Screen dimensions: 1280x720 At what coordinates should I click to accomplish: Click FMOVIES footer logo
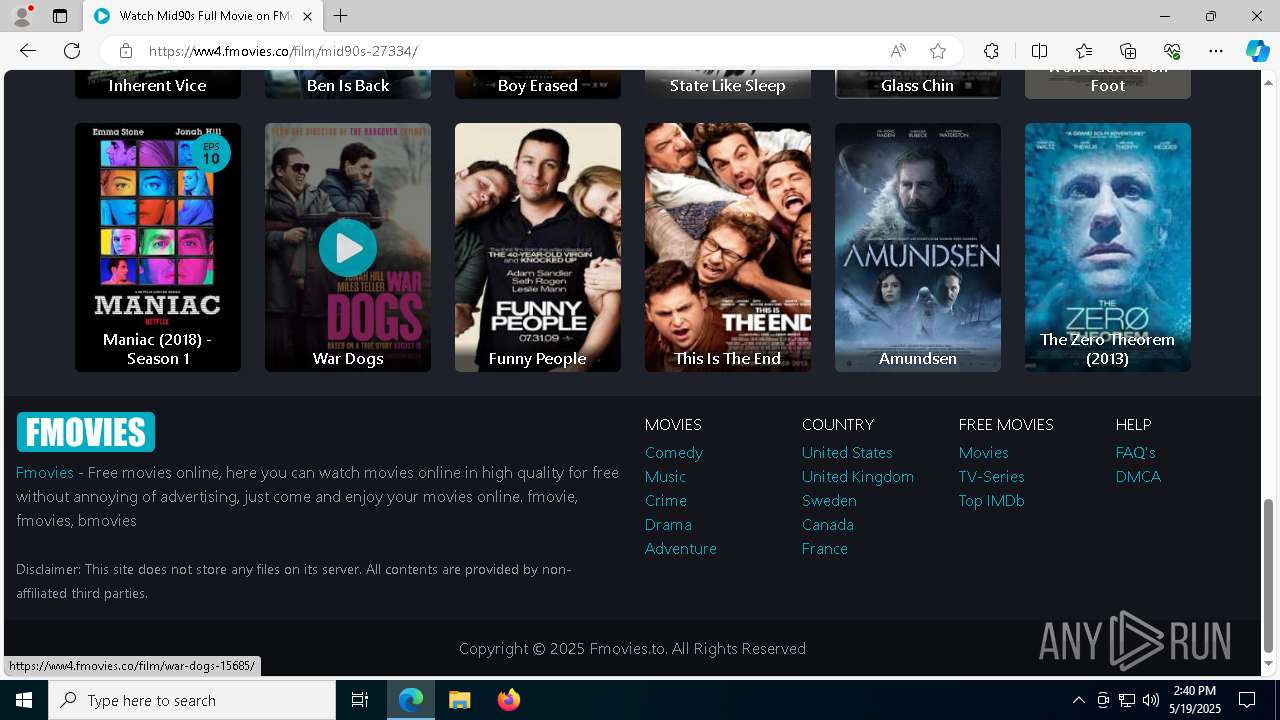(86, 432)
